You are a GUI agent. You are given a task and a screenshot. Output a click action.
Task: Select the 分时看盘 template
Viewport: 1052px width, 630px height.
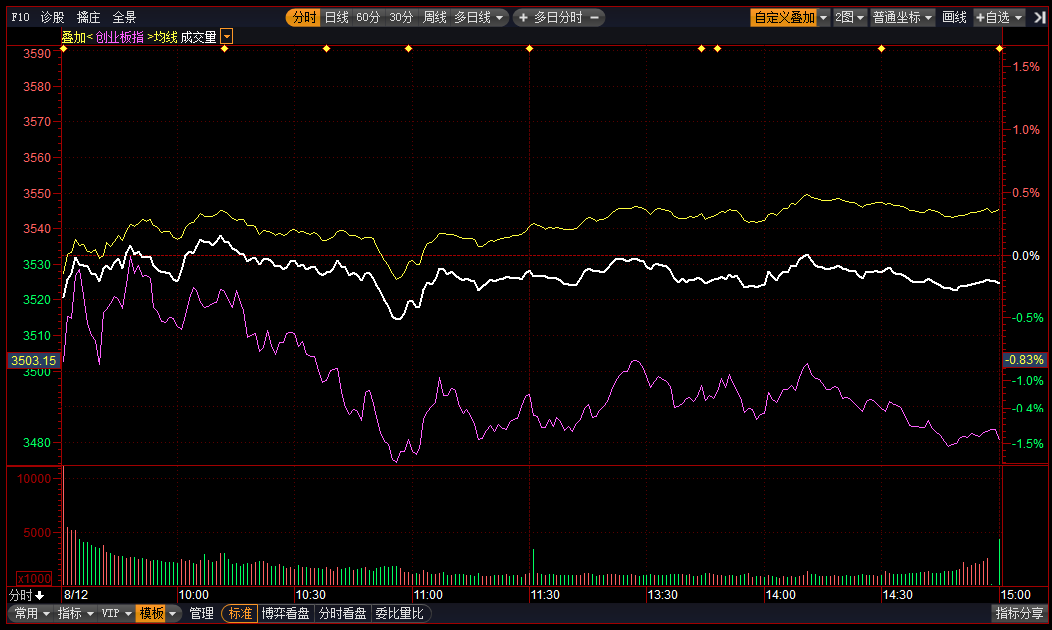pos(342,613)
